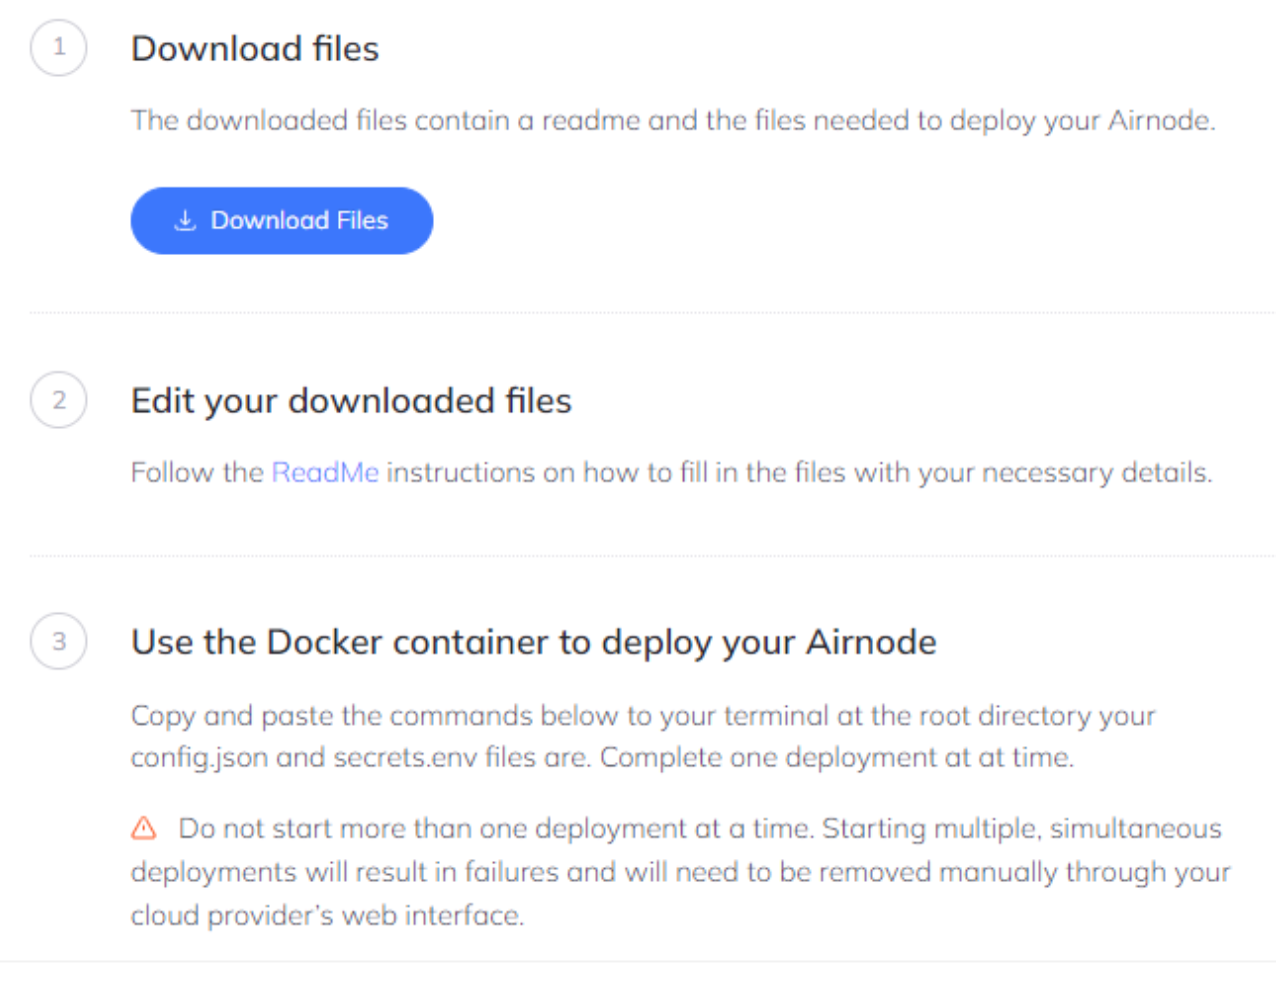Click the Download Files button

[x=281, y=221]
